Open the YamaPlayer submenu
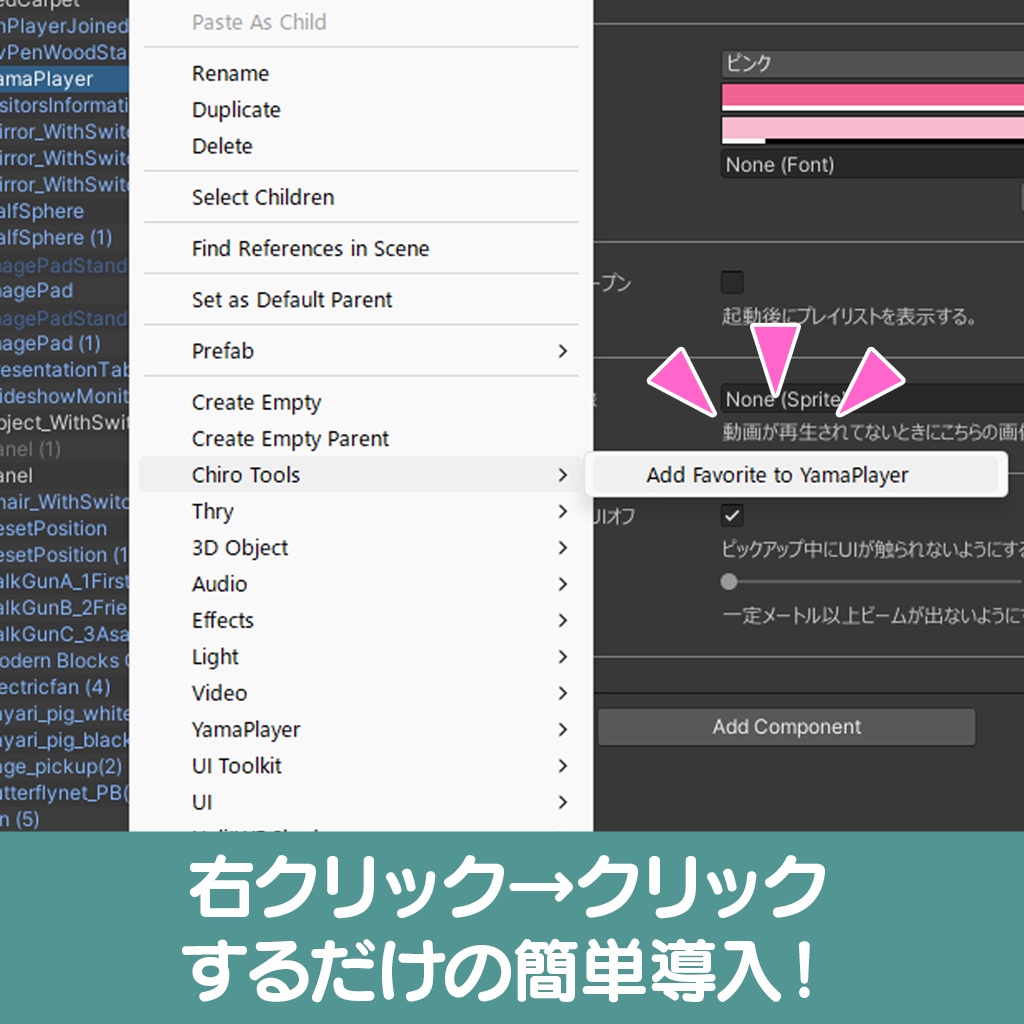Image resolution: width=1024 pixels, height=1024 pixels. point(360,729)
